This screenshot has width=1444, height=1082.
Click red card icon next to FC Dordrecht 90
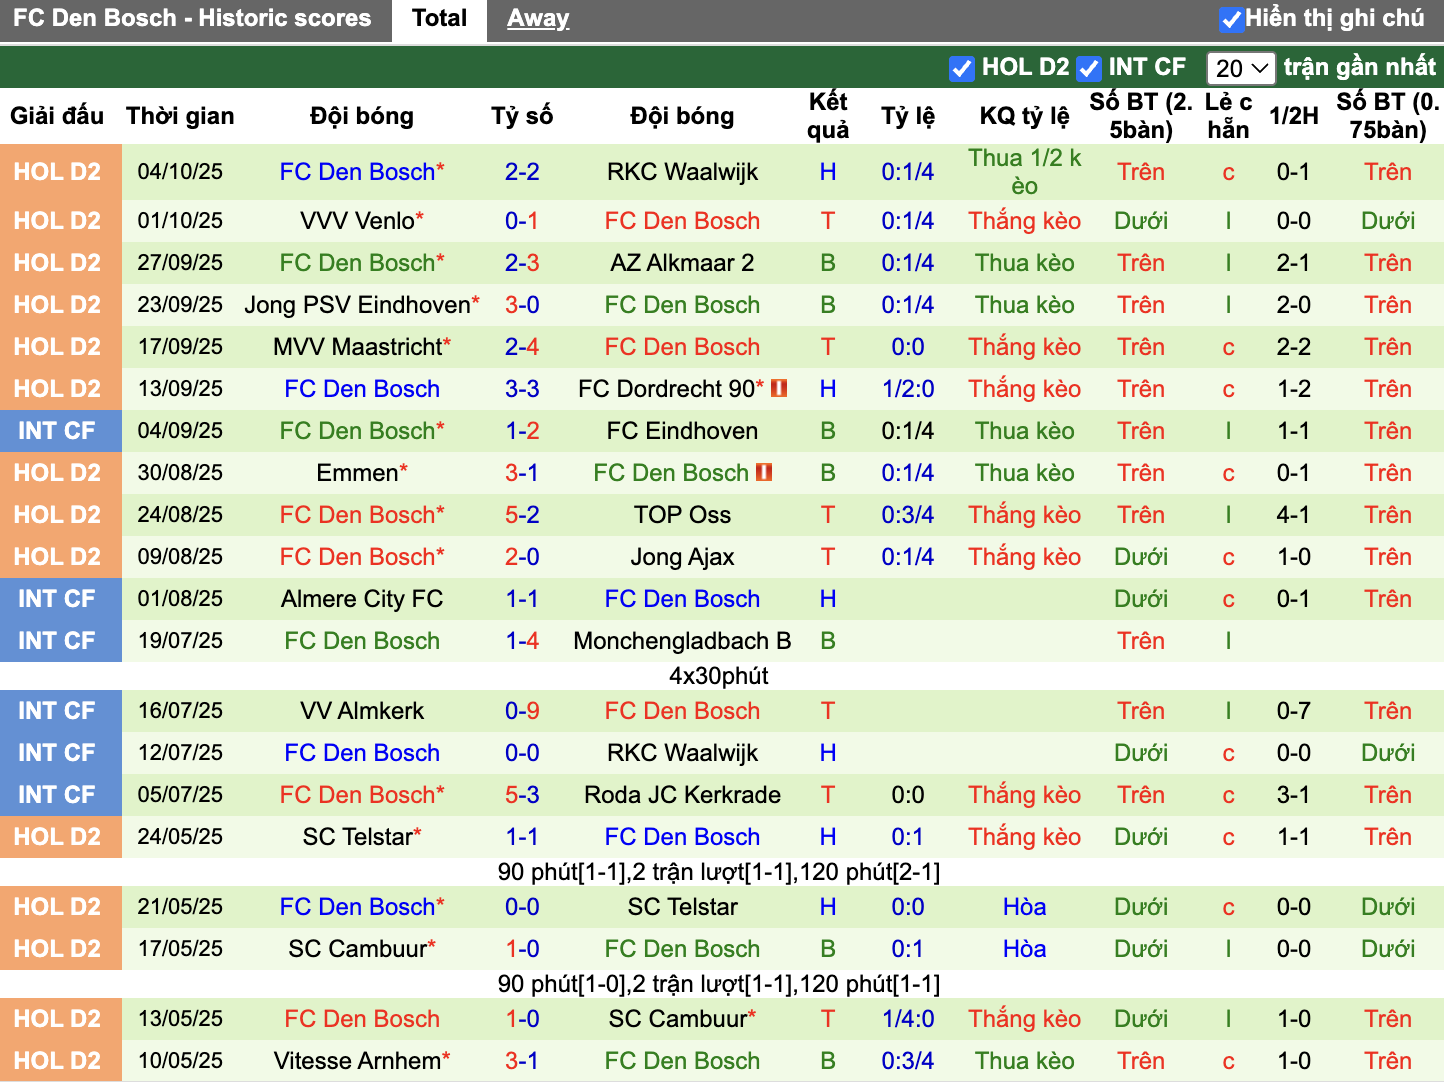779,388
